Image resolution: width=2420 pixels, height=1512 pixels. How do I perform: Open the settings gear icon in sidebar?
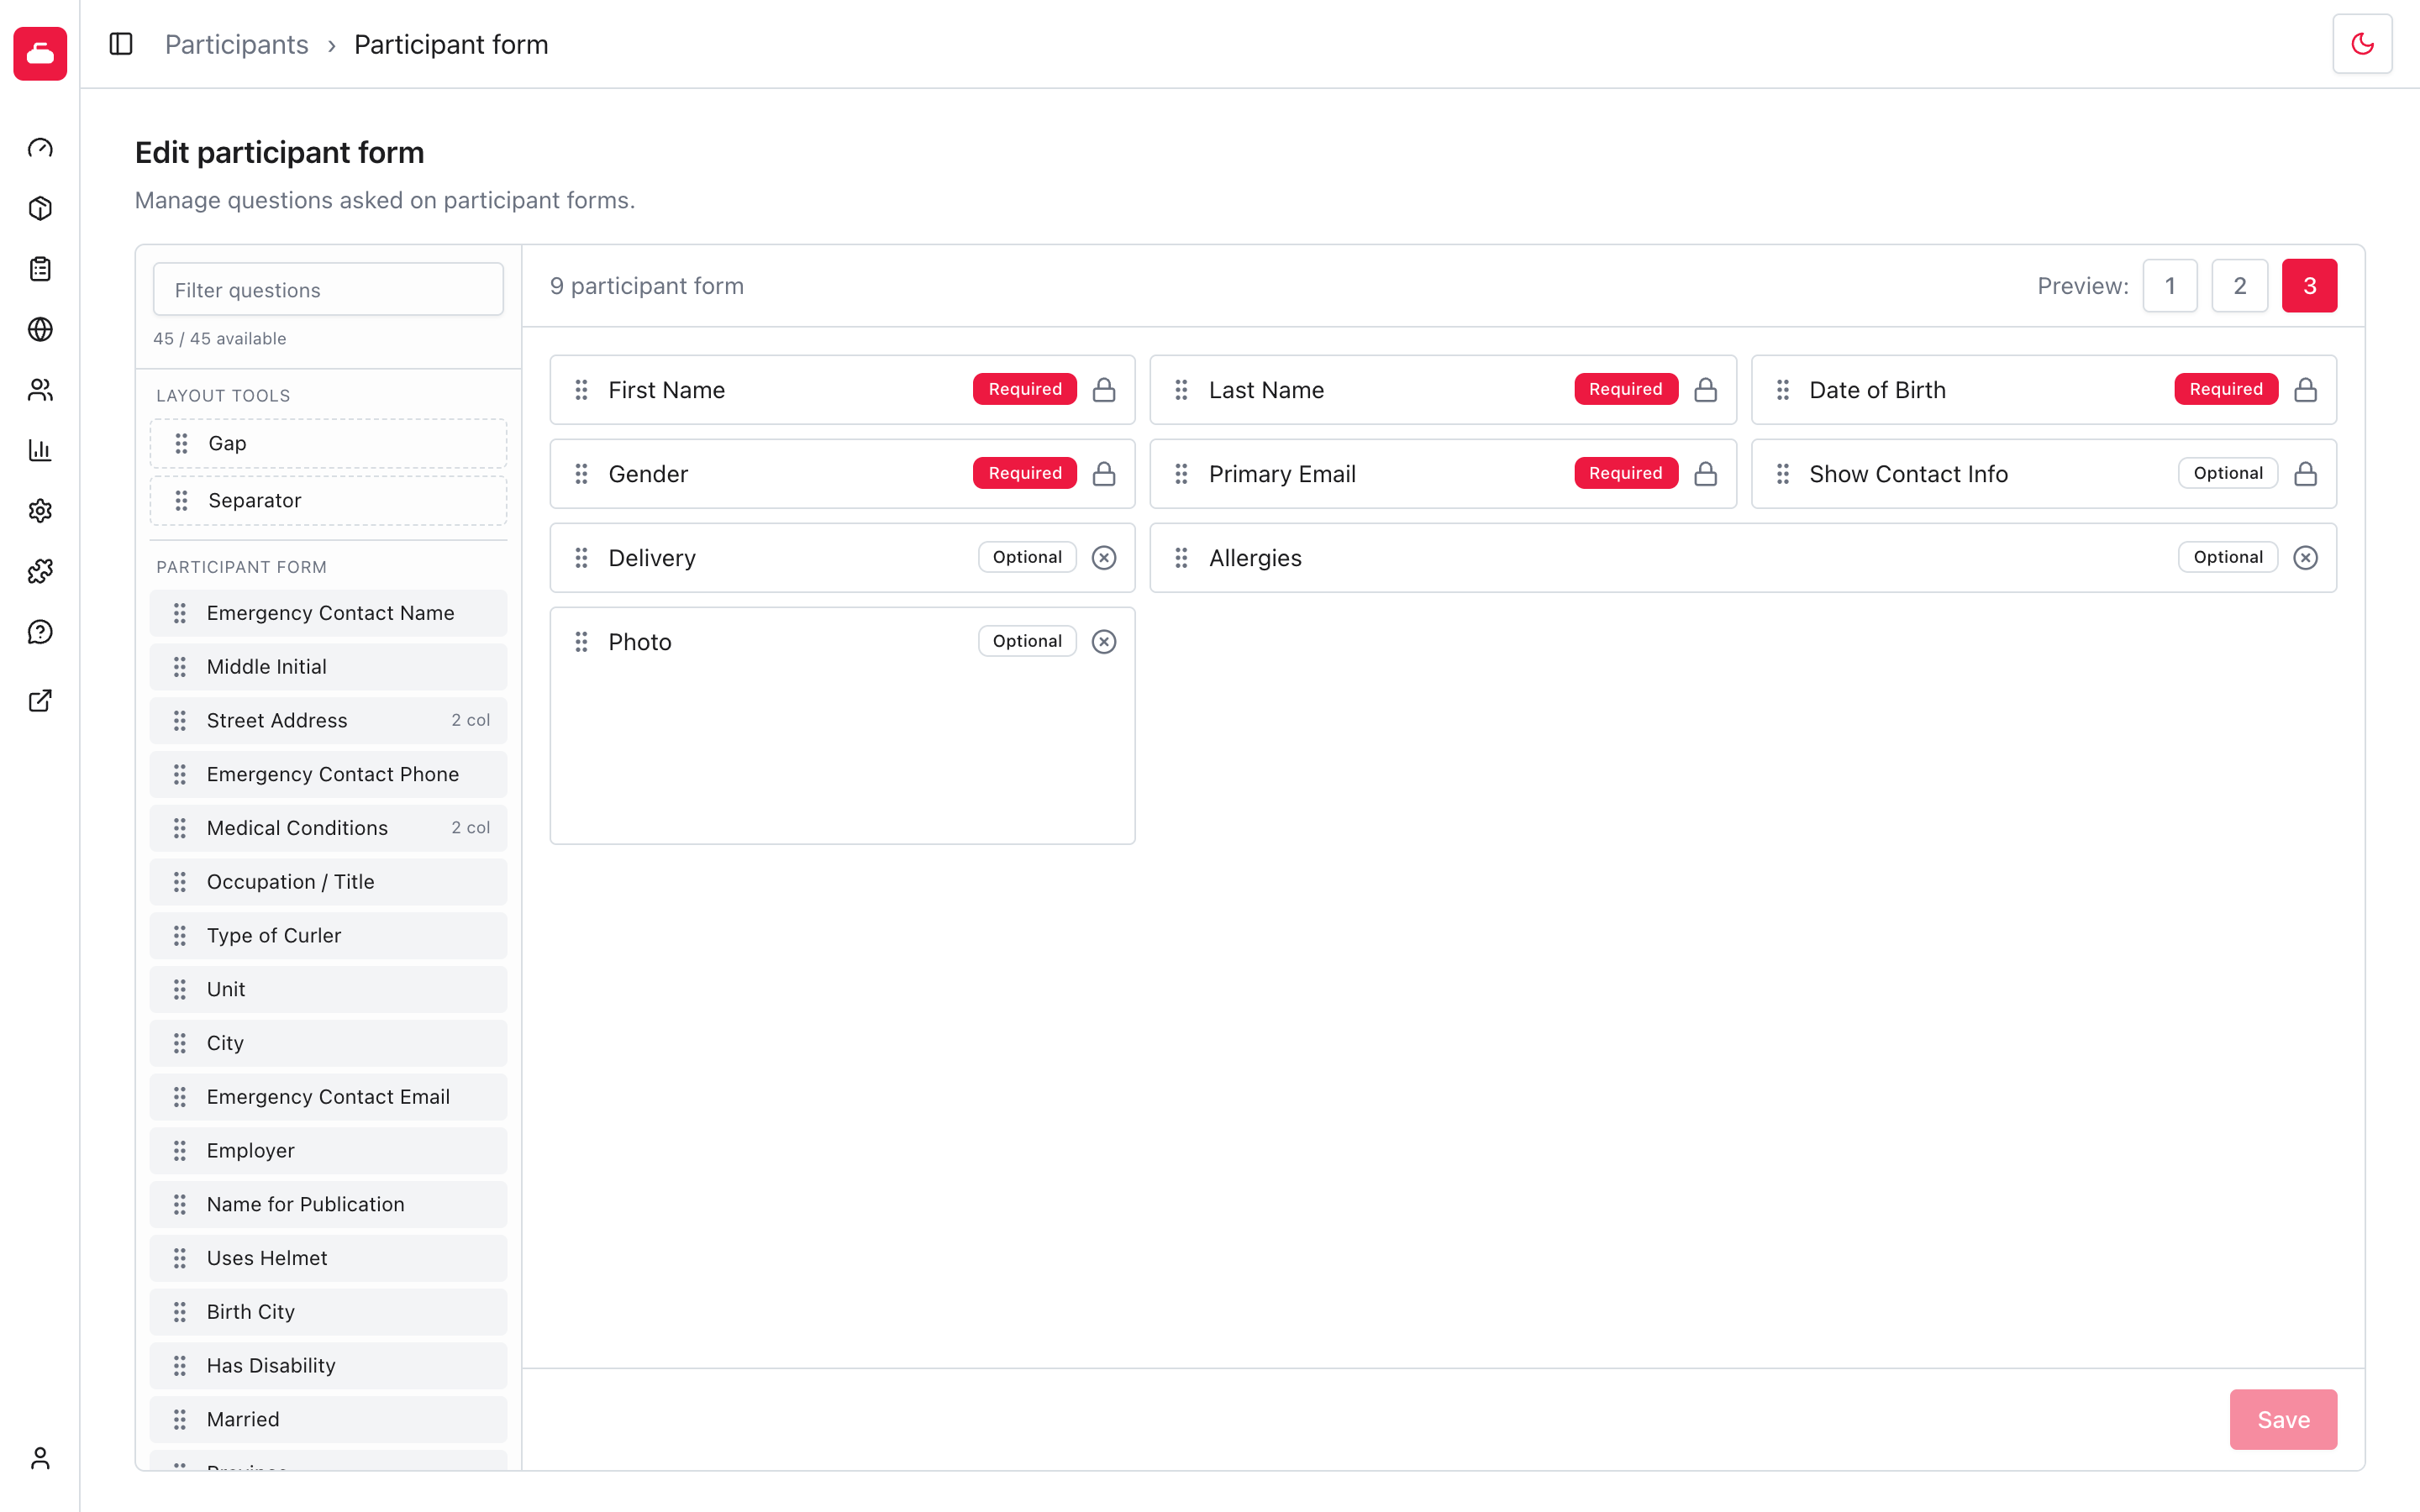[x=40, y=511]
